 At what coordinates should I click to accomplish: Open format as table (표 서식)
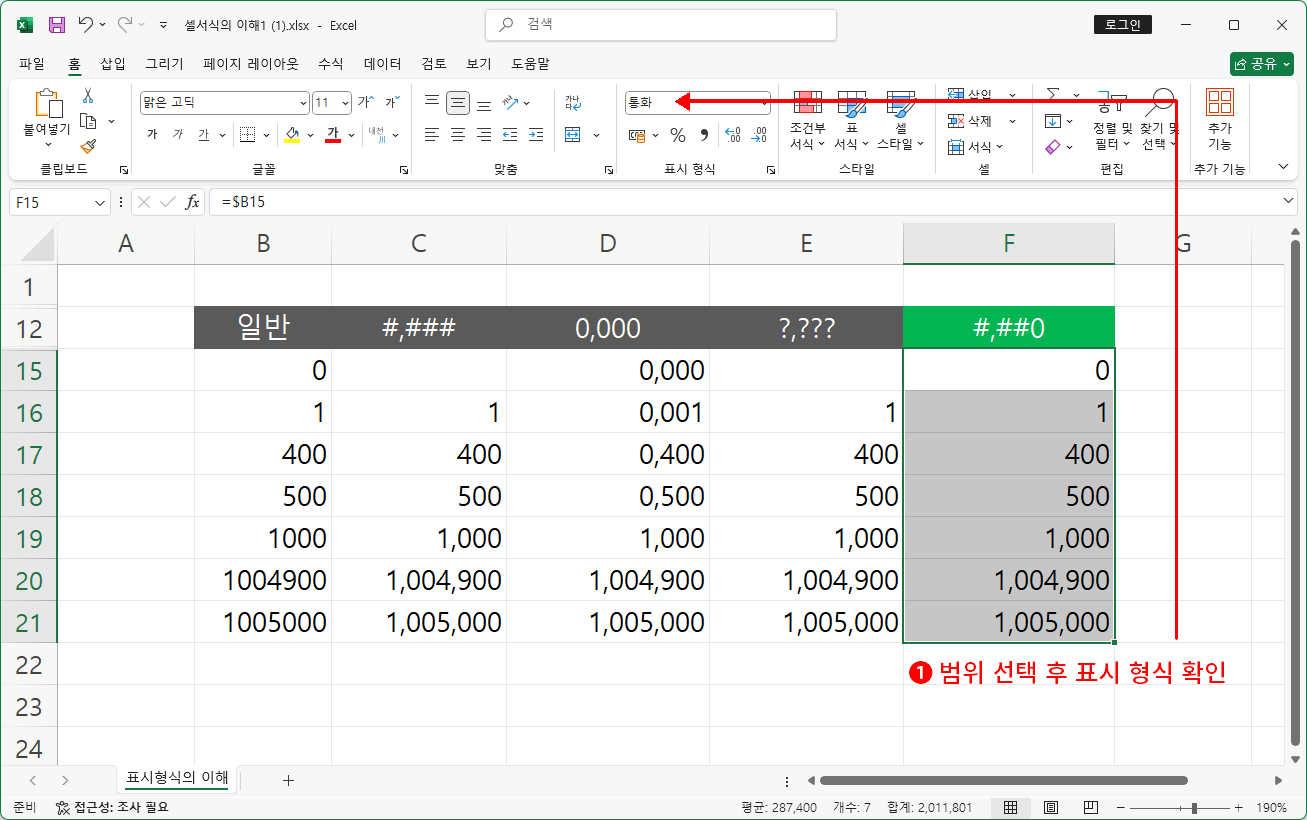(x=852, y=120)
